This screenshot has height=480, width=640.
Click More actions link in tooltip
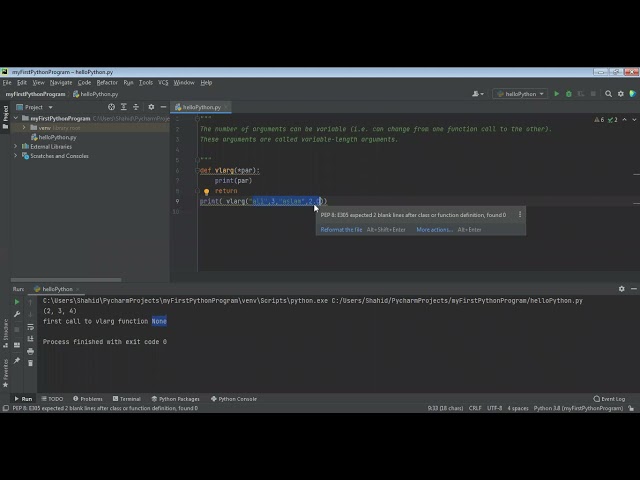click(x=435, y=229)
